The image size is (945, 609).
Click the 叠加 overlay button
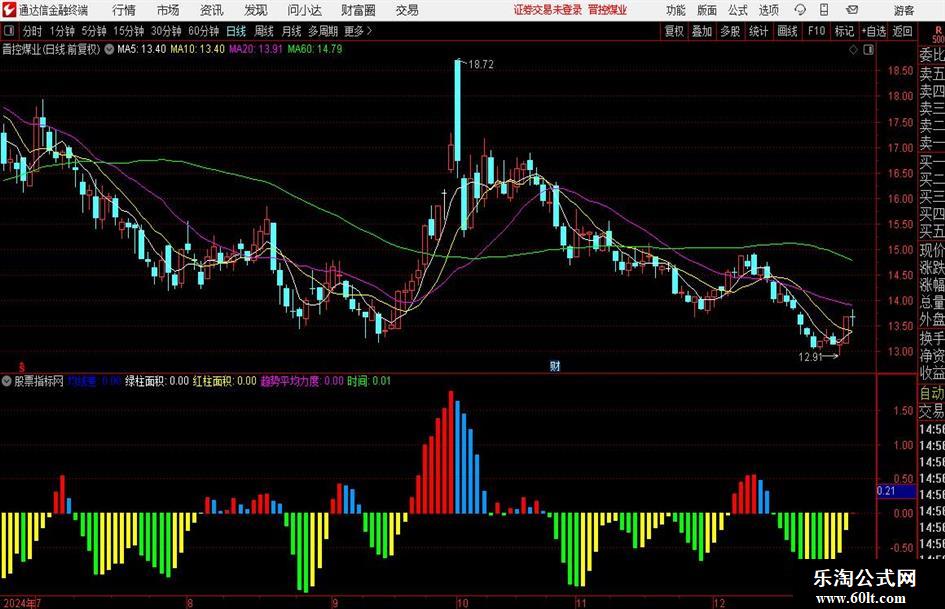point(702,31)
